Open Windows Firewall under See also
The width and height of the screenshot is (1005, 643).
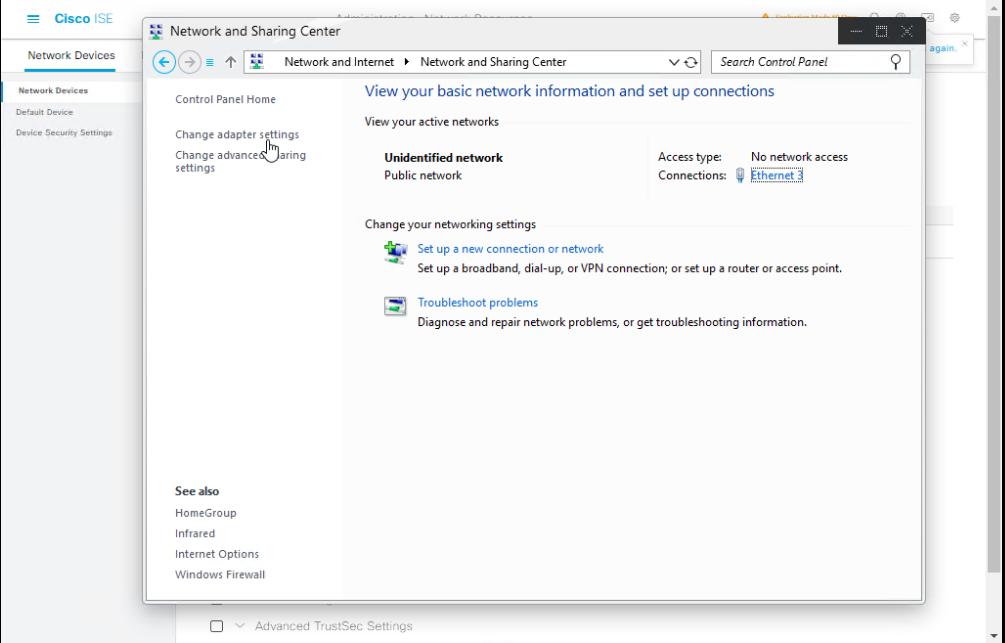(x=220, y=574)
